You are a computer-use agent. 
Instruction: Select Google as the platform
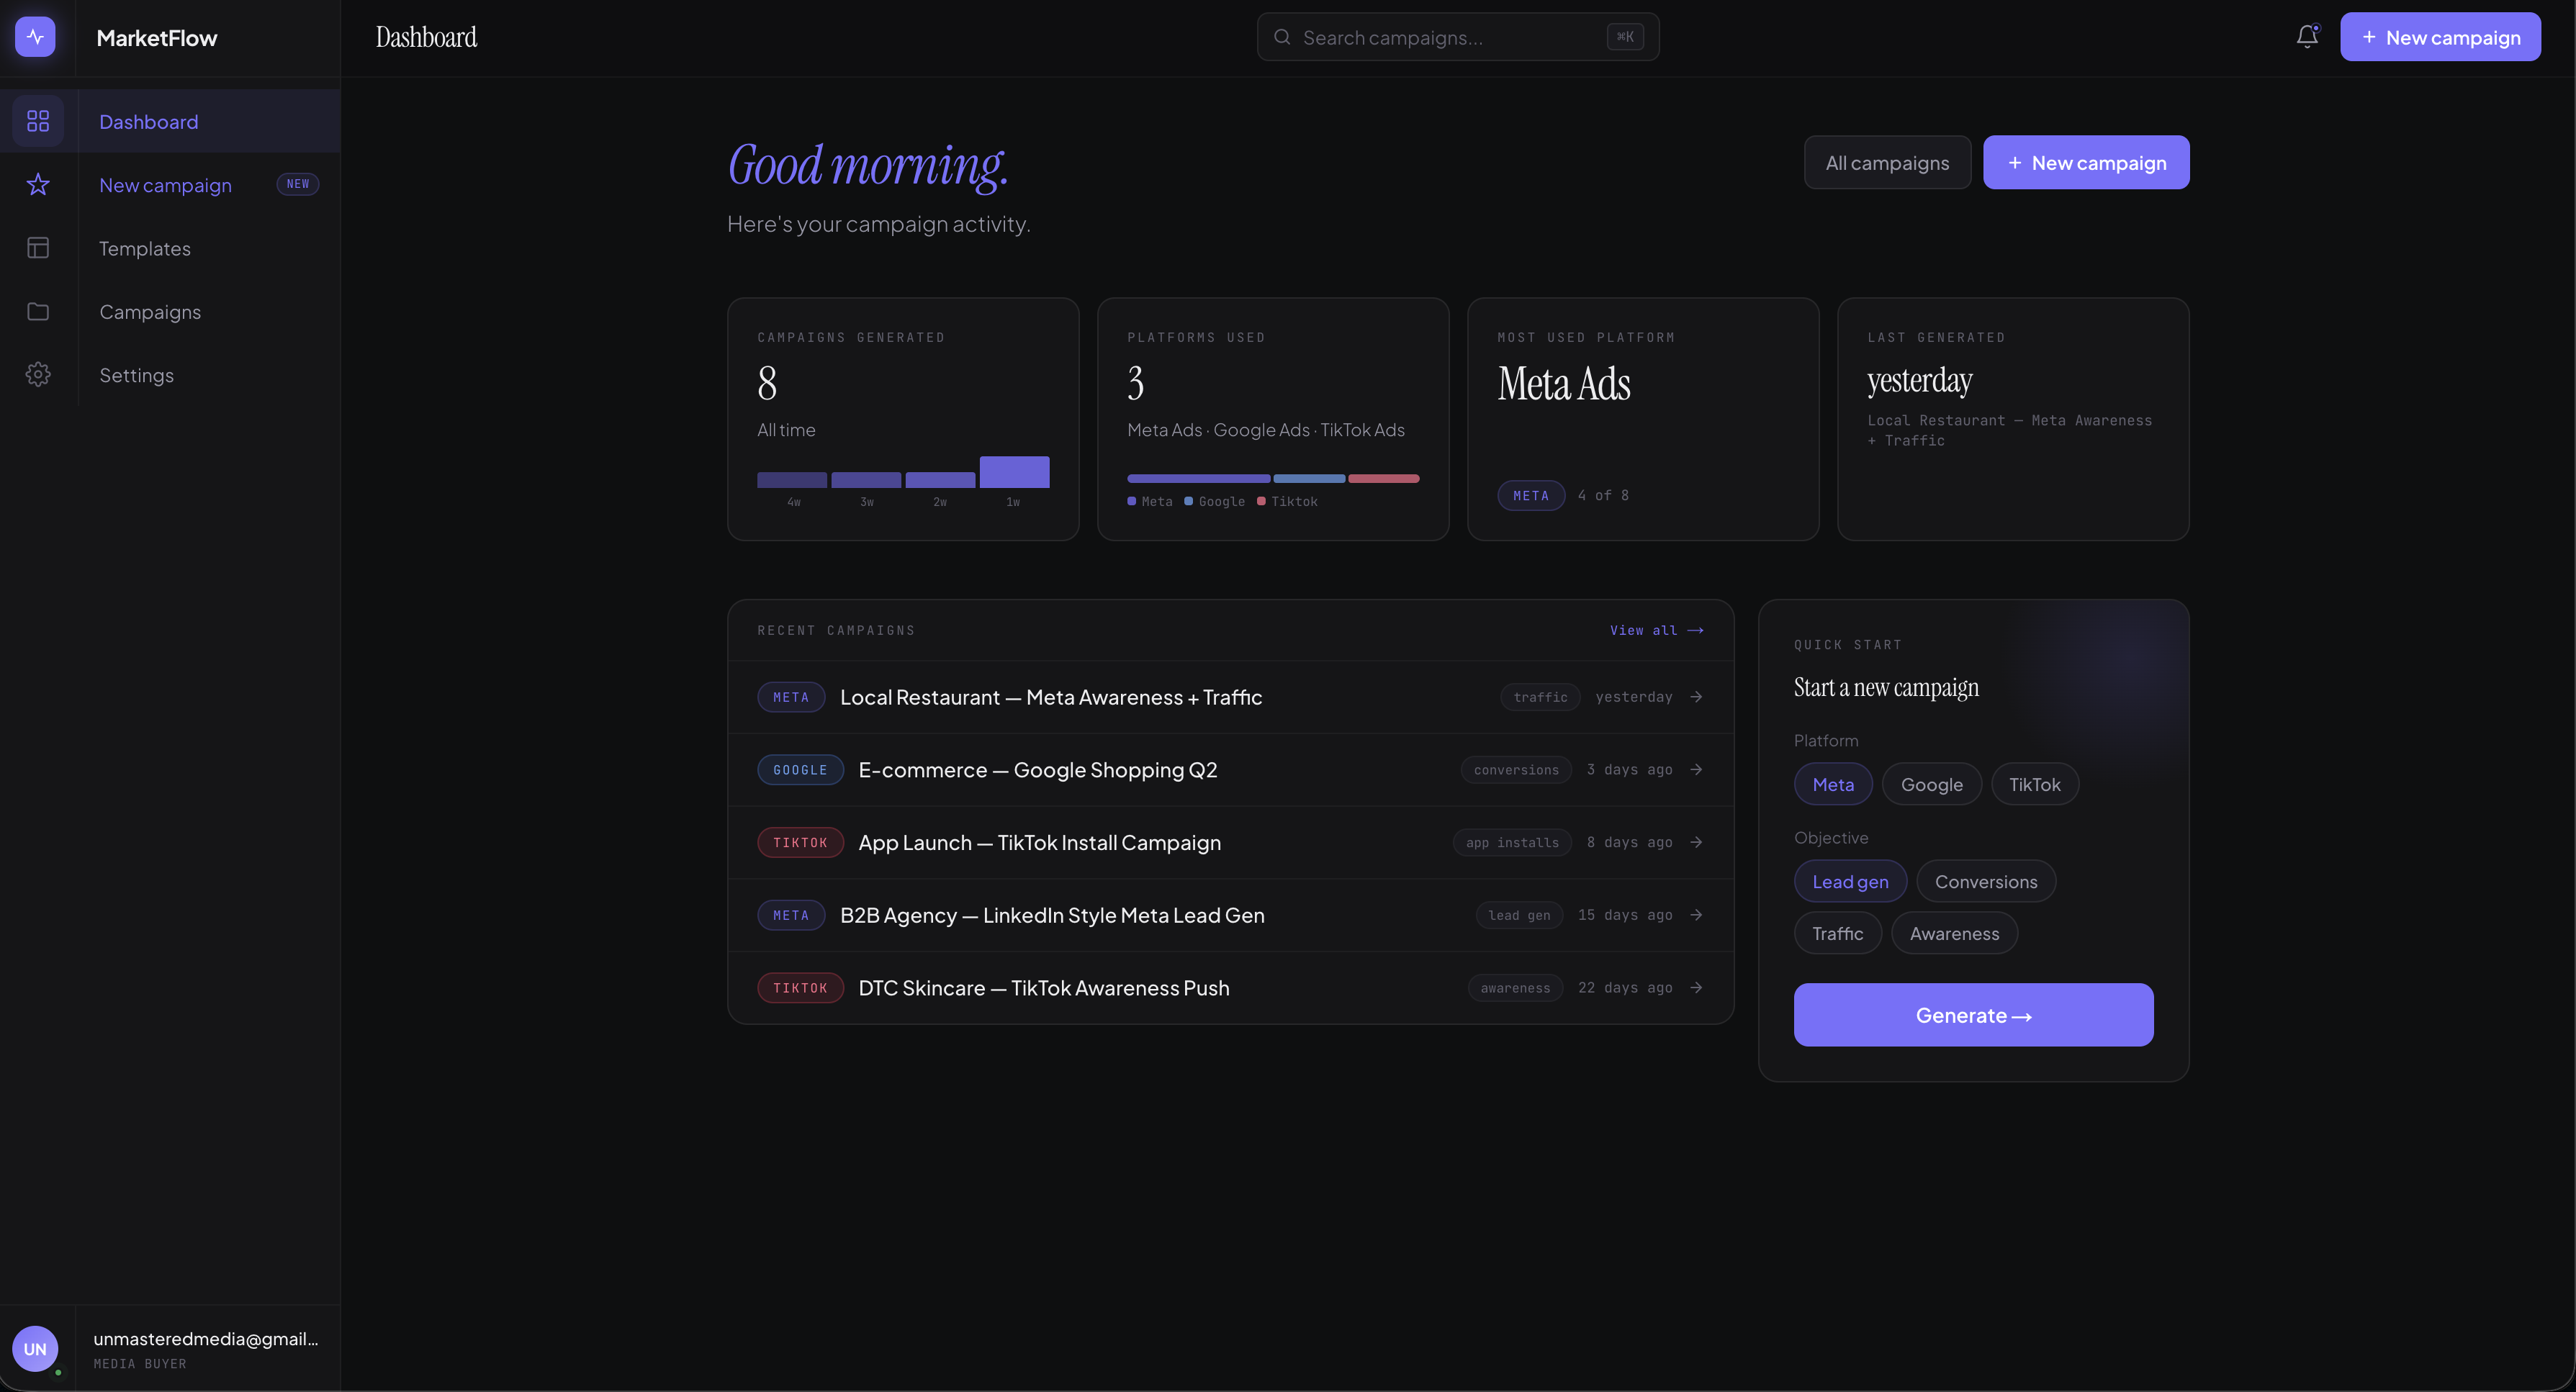(1931, 784)
